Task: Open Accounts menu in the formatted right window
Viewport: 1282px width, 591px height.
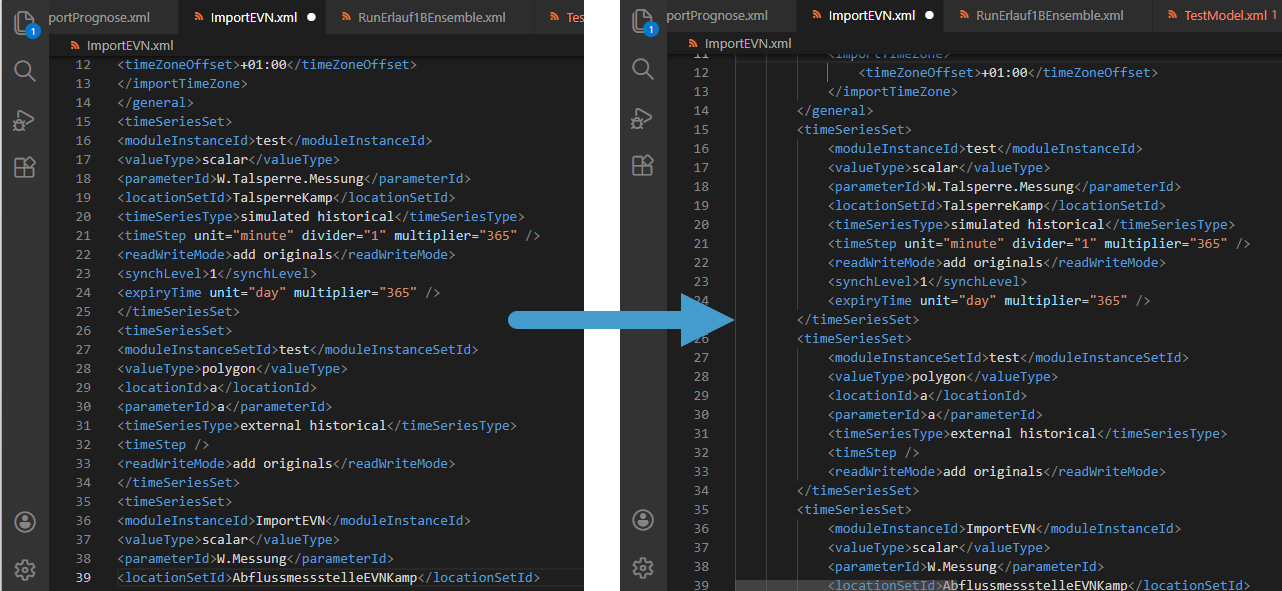Action: click(643, 520)
